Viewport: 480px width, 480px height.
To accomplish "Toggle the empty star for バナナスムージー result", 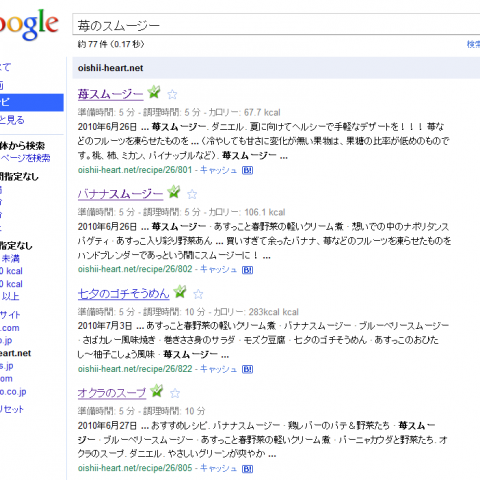I will pyautogui.click(x=192, y=194).
